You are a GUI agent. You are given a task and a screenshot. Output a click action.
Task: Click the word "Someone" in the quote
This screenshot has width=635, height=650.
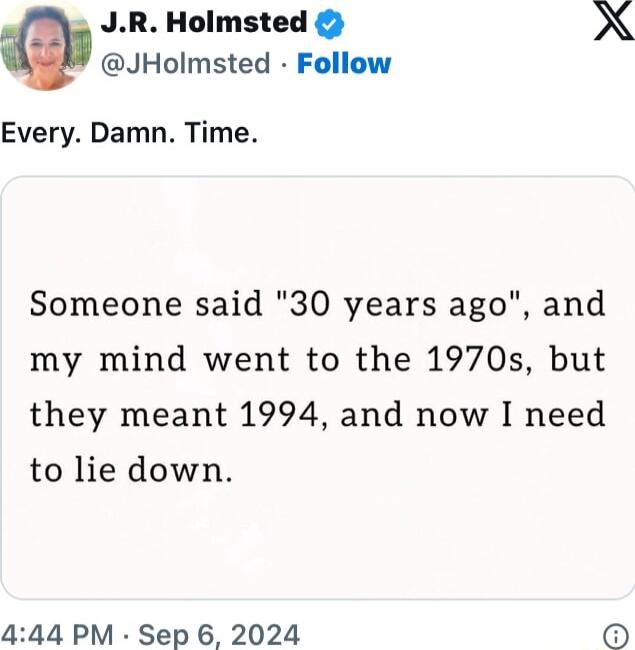coord(94,304)
